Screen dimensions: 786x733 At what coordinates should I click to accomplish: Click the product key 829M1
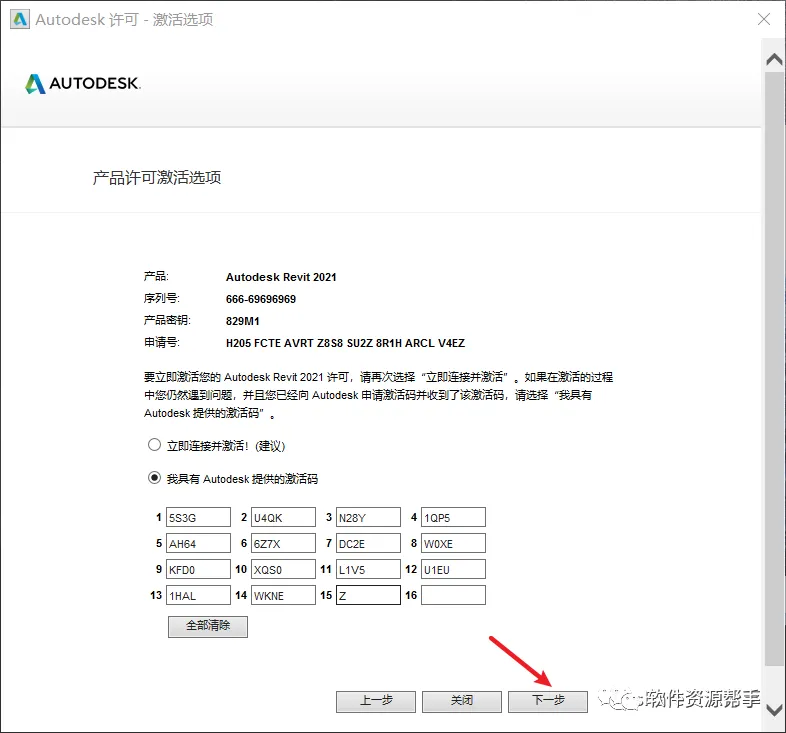coord(243,321)
